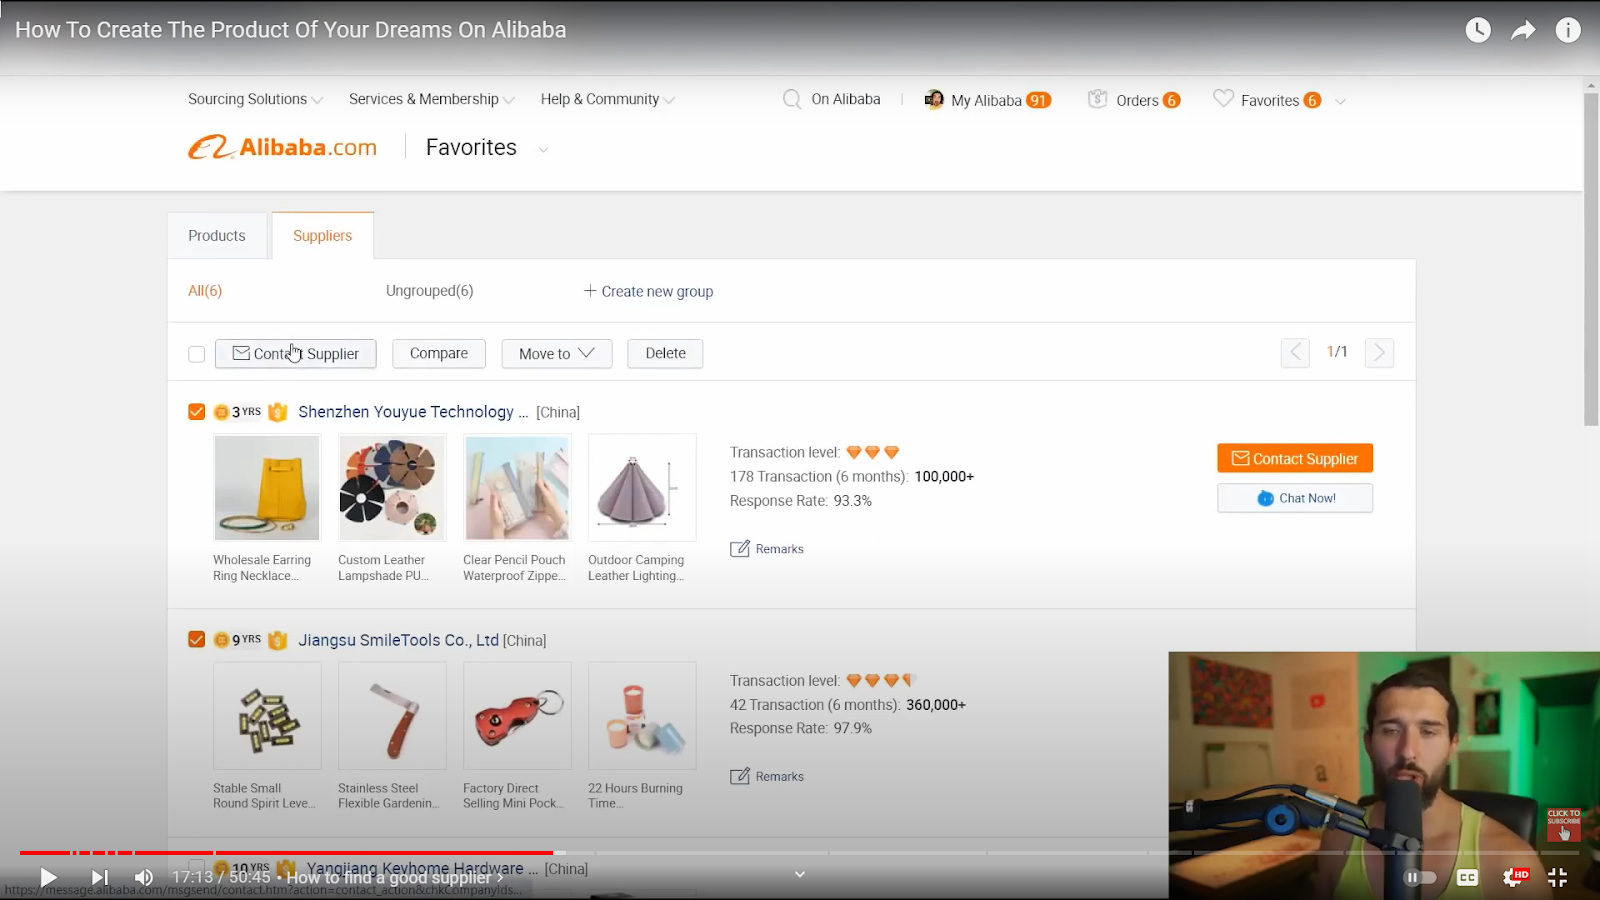This screenshot has height=900, width=1600.
Task: Click the Orders clipboard icon
Action: pyautogui.click(x=1098, y=99)
